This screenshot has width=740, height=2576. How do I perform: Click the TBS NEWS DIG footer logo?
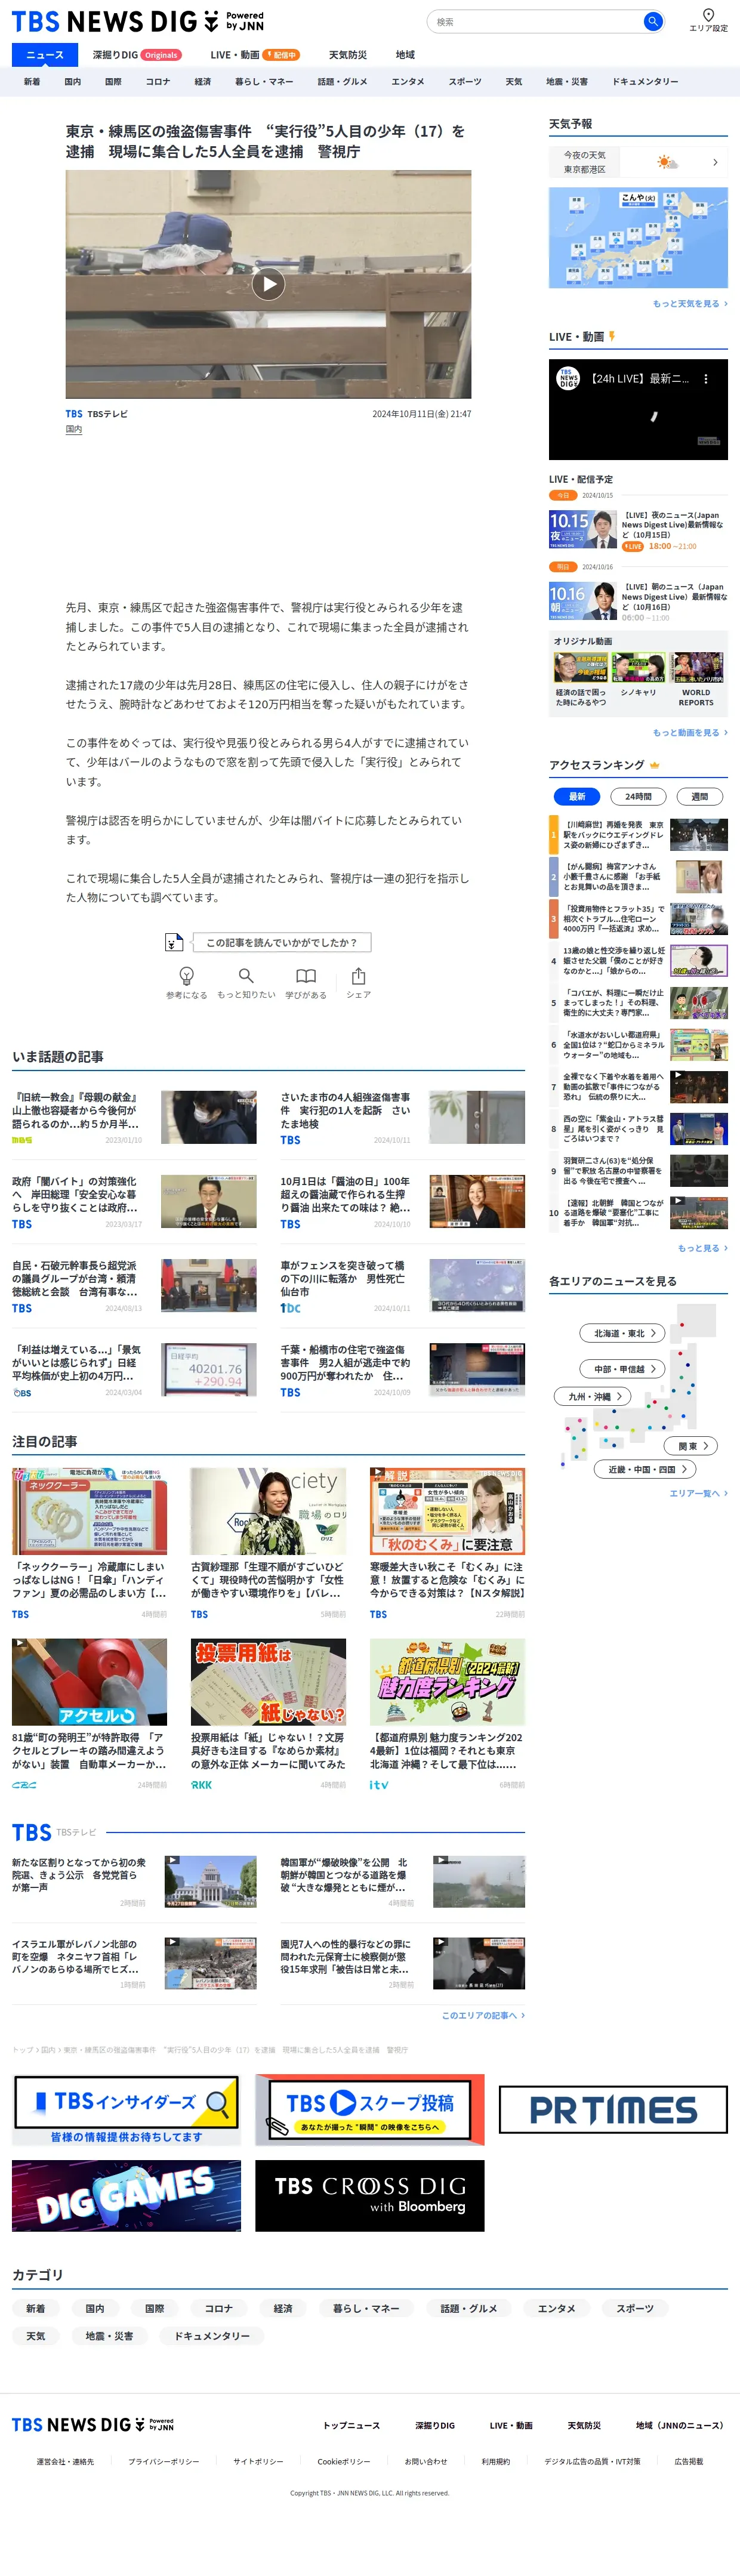(93, 2425)
